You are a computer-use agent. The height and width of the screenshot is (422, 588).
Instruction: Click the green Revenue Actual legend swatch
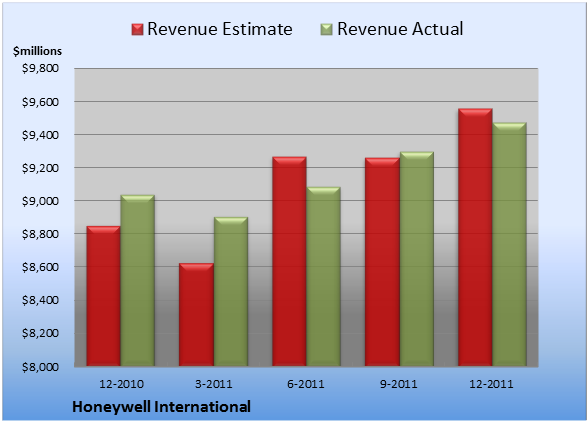click(327, 29)
